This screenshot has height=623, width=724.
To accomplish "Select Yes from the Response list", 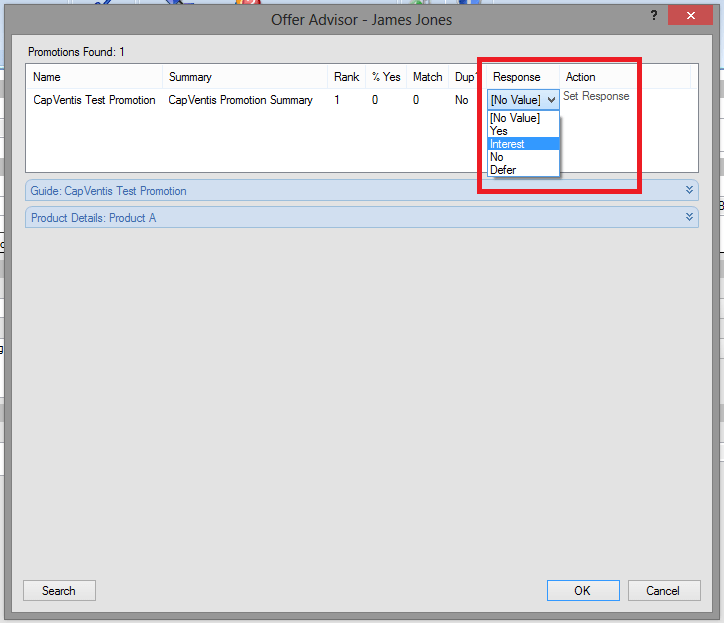I will [499, 131].
